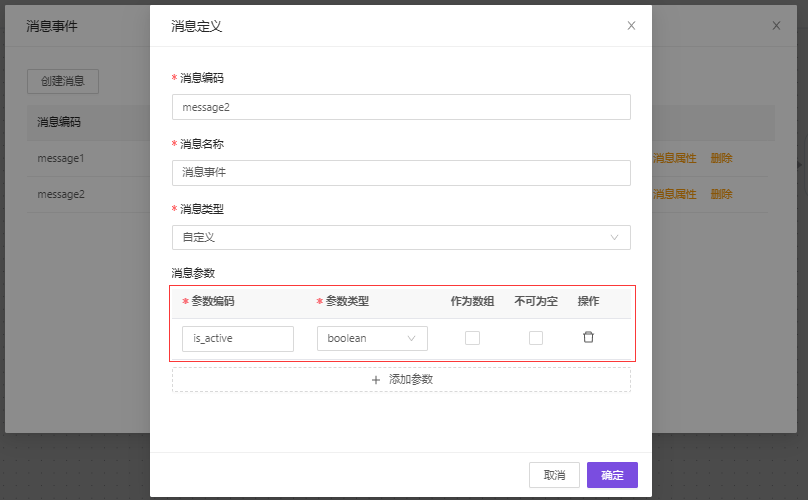
Task: Enable 作为数组 checkbox for is_active
Action: (x=472, y=338)
